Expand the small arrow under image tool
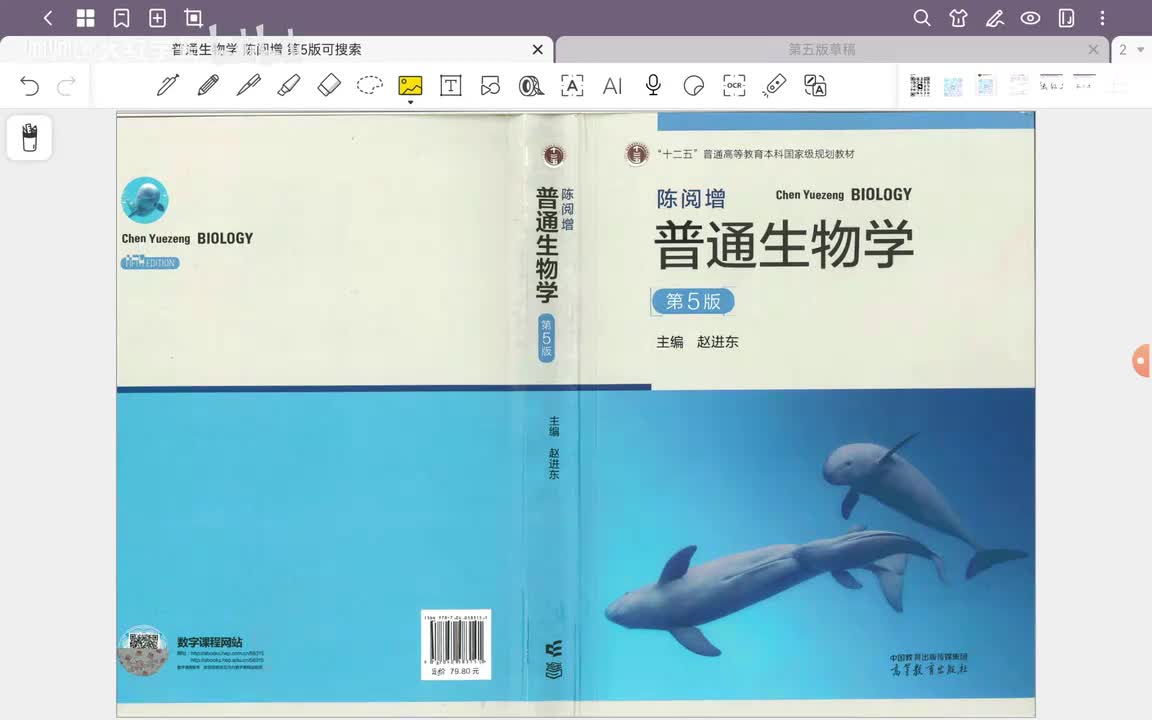The width and height of the screenshot is (1152, 720). coord(410,102)
